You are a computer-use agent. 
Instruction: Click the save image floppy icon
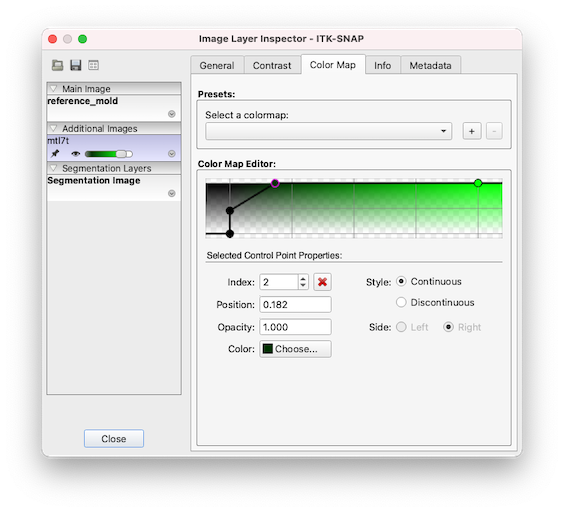click(76, 65)
